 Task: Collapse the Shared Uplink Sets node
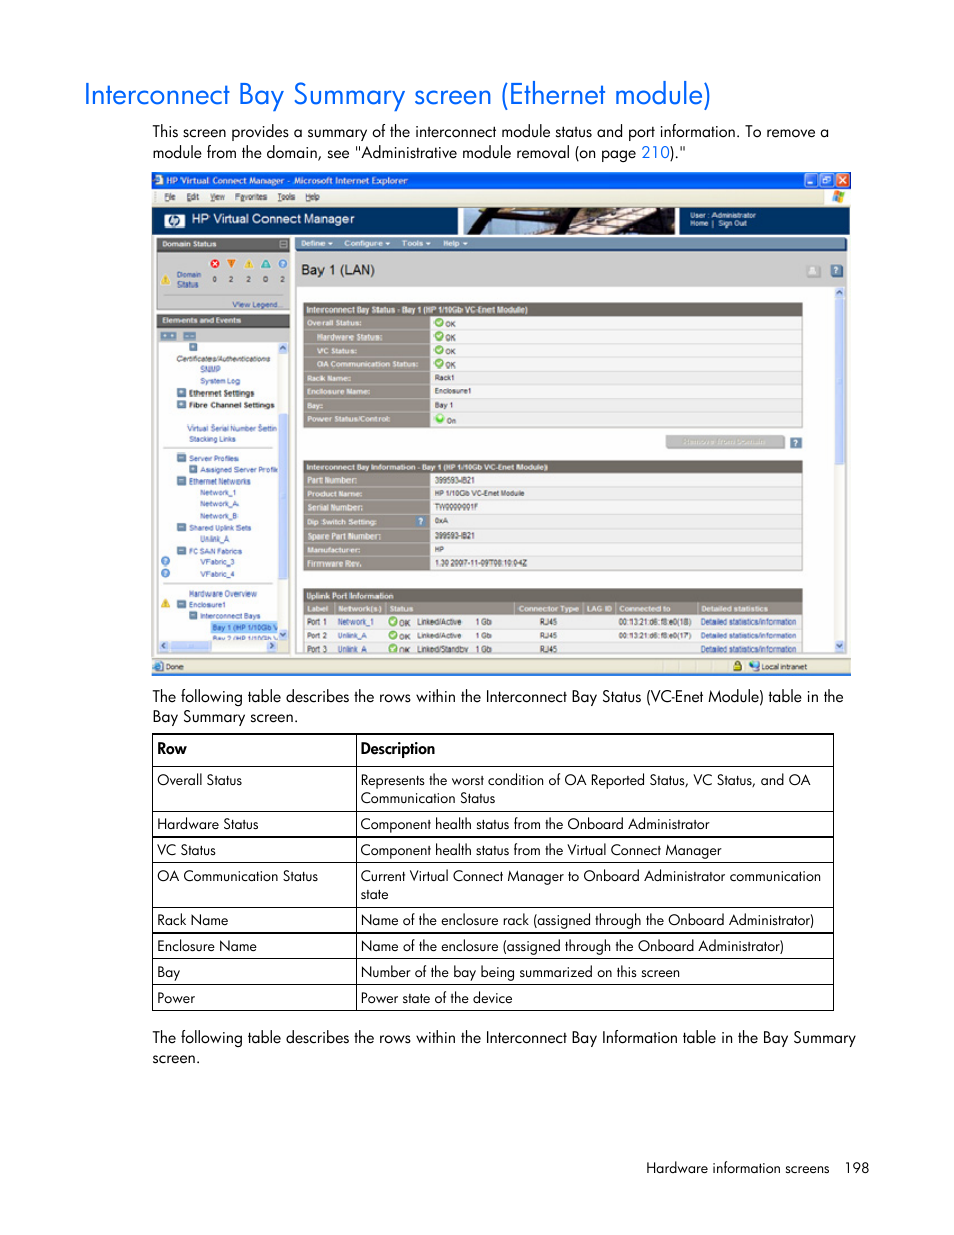[182, 527]
